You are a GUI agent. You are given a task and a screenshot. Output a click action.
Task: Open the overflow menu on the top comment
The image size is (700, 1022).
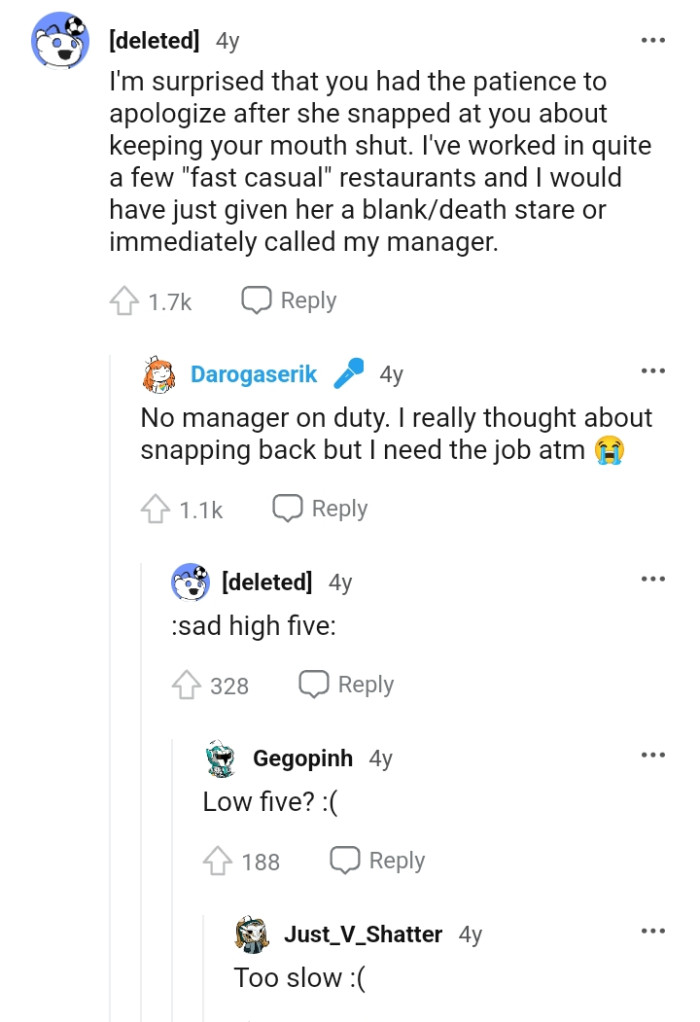652,39
